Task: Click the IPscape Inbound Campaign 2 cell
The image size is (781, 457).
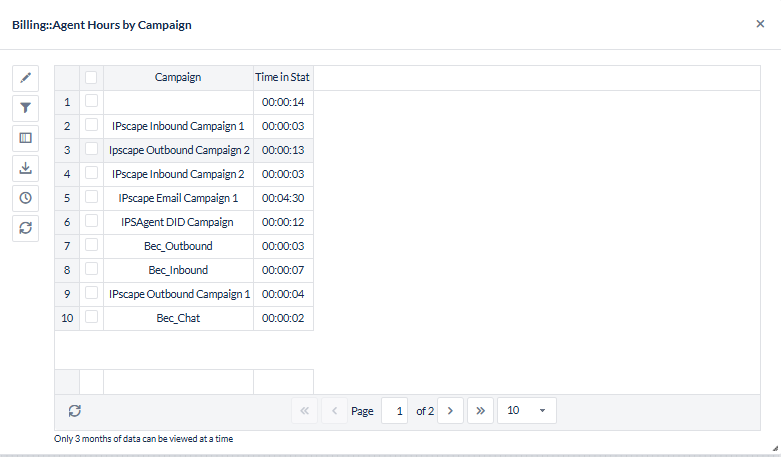Action: (x=178, y=174)
